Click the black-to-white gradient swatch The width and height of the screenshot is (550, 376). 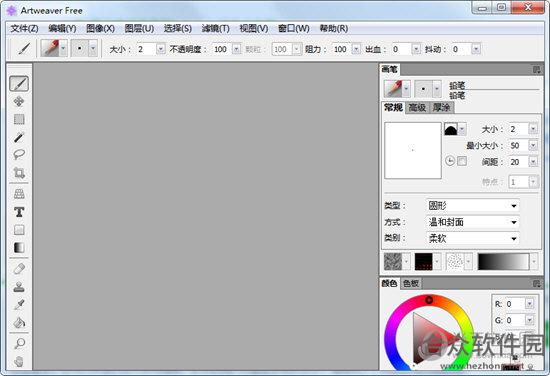pos(503,262)
